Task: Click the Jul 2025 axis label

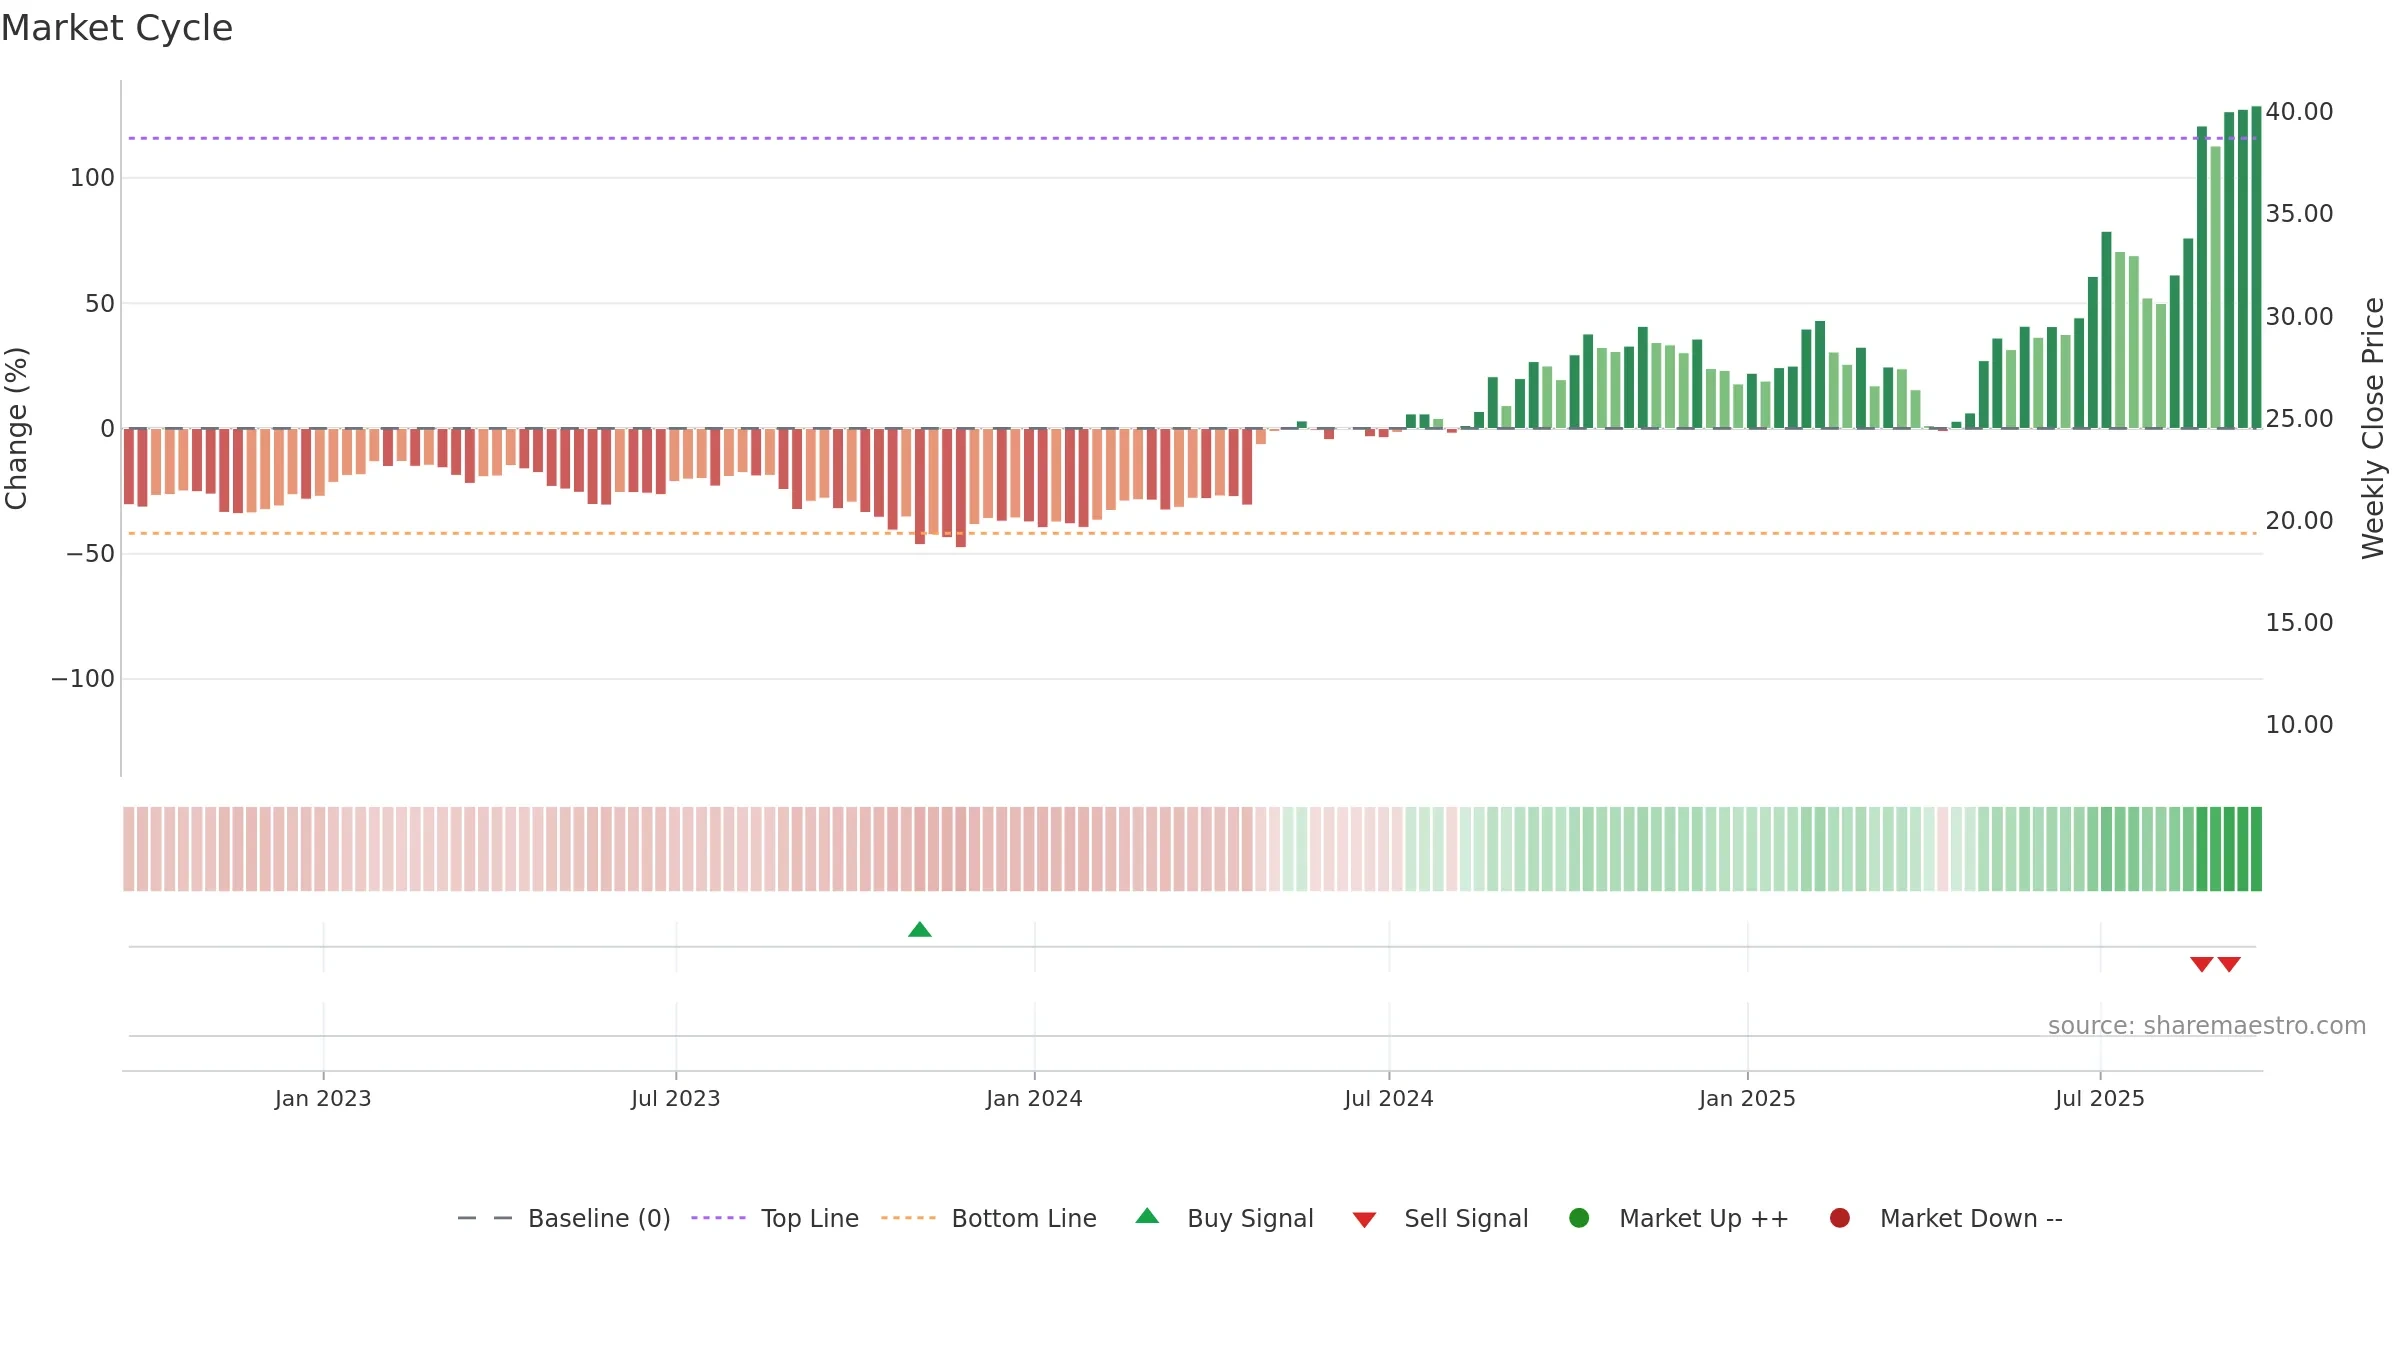Action: click(2100, 1099)
